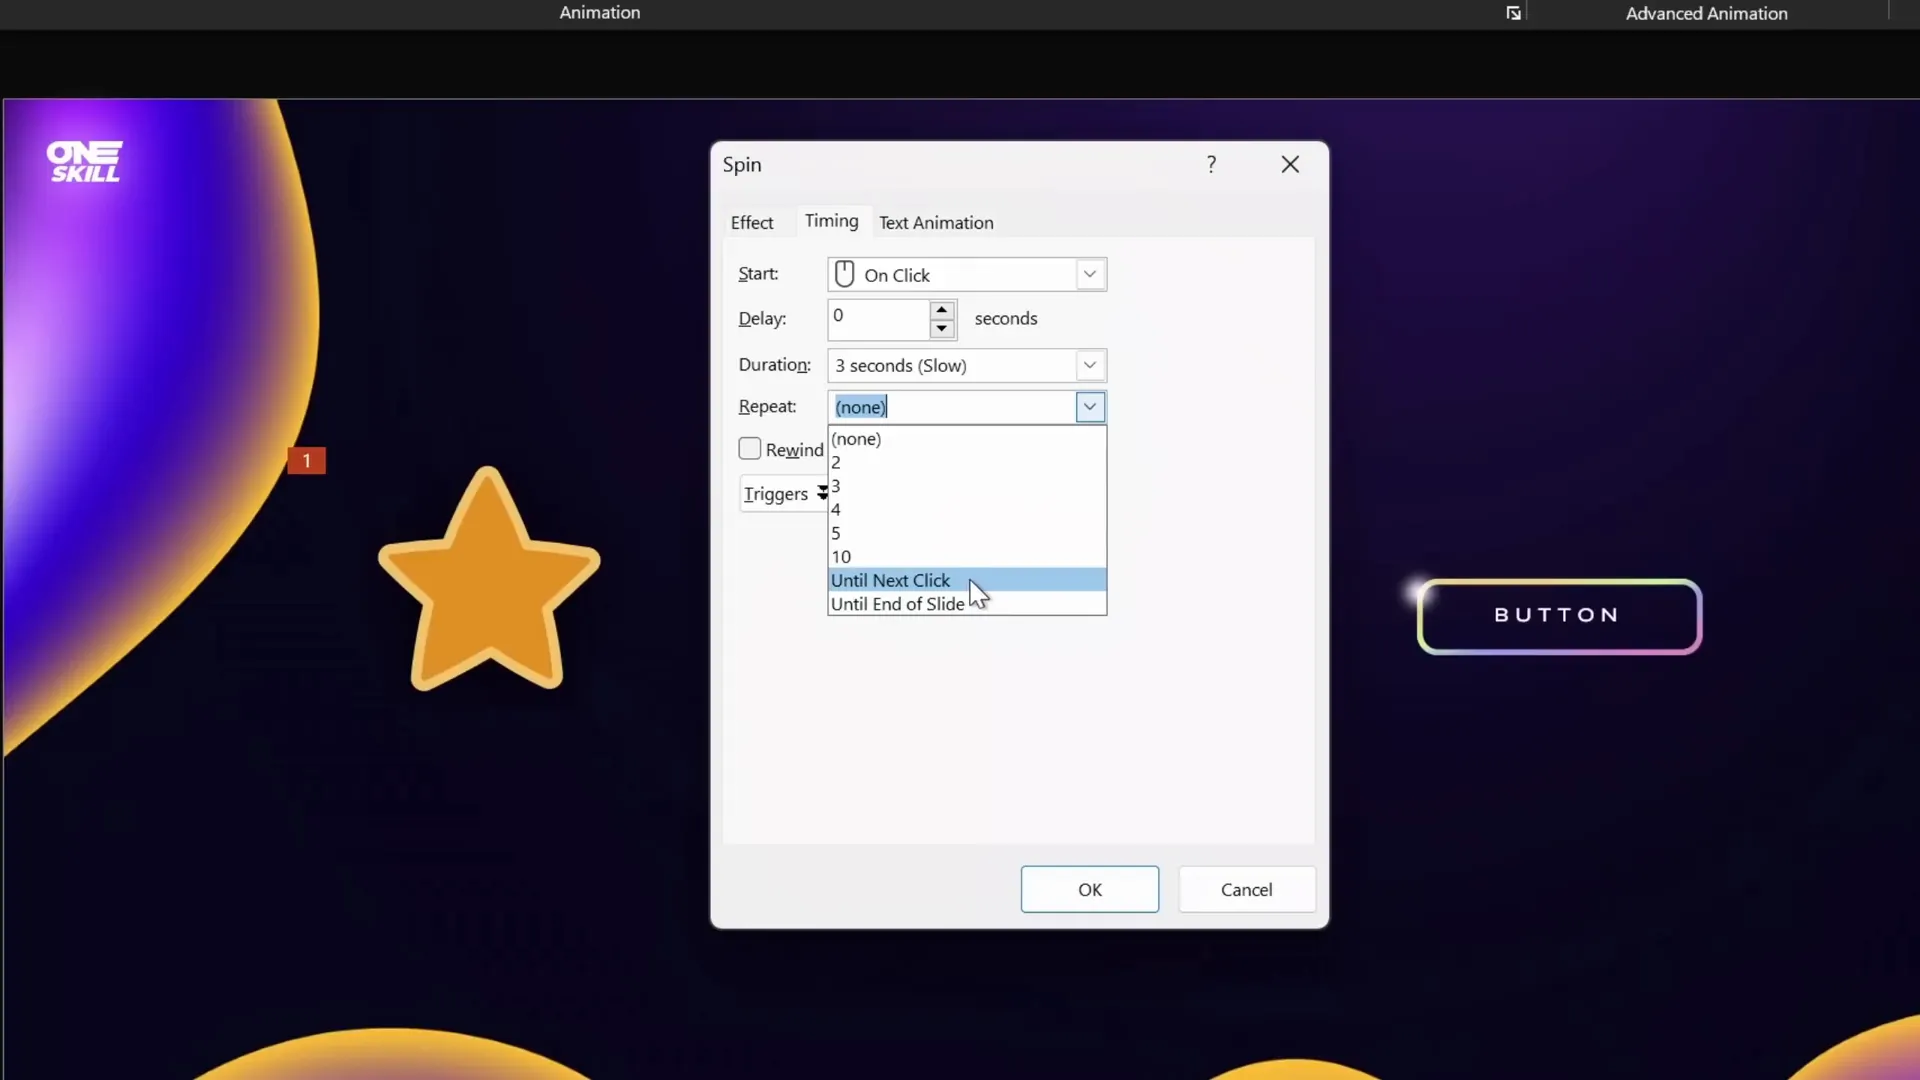
Task: Close the Spin dialog with the X
Action: click(x=1290, y=164)
